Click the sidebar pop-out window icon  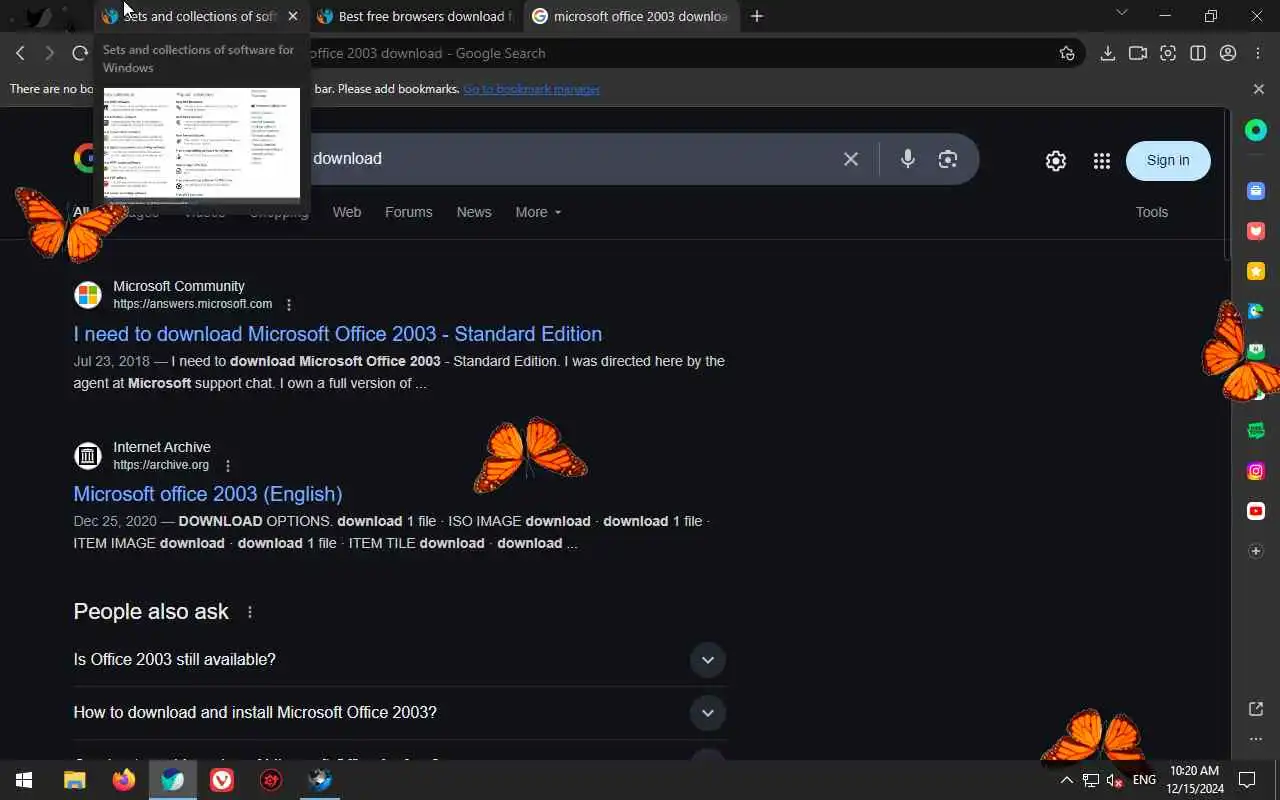tap(1256, 709)
